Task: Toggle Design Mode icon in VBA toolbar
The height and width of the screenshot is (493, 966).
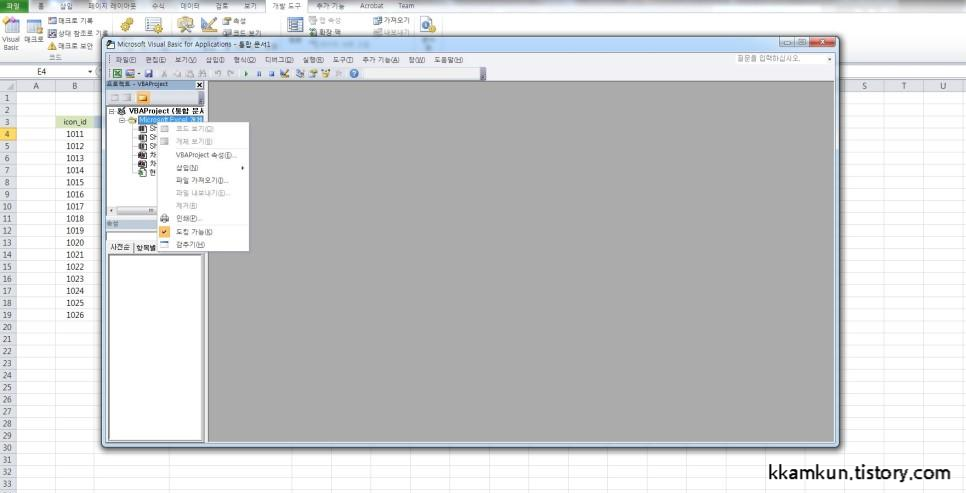Action: [284, 73]
